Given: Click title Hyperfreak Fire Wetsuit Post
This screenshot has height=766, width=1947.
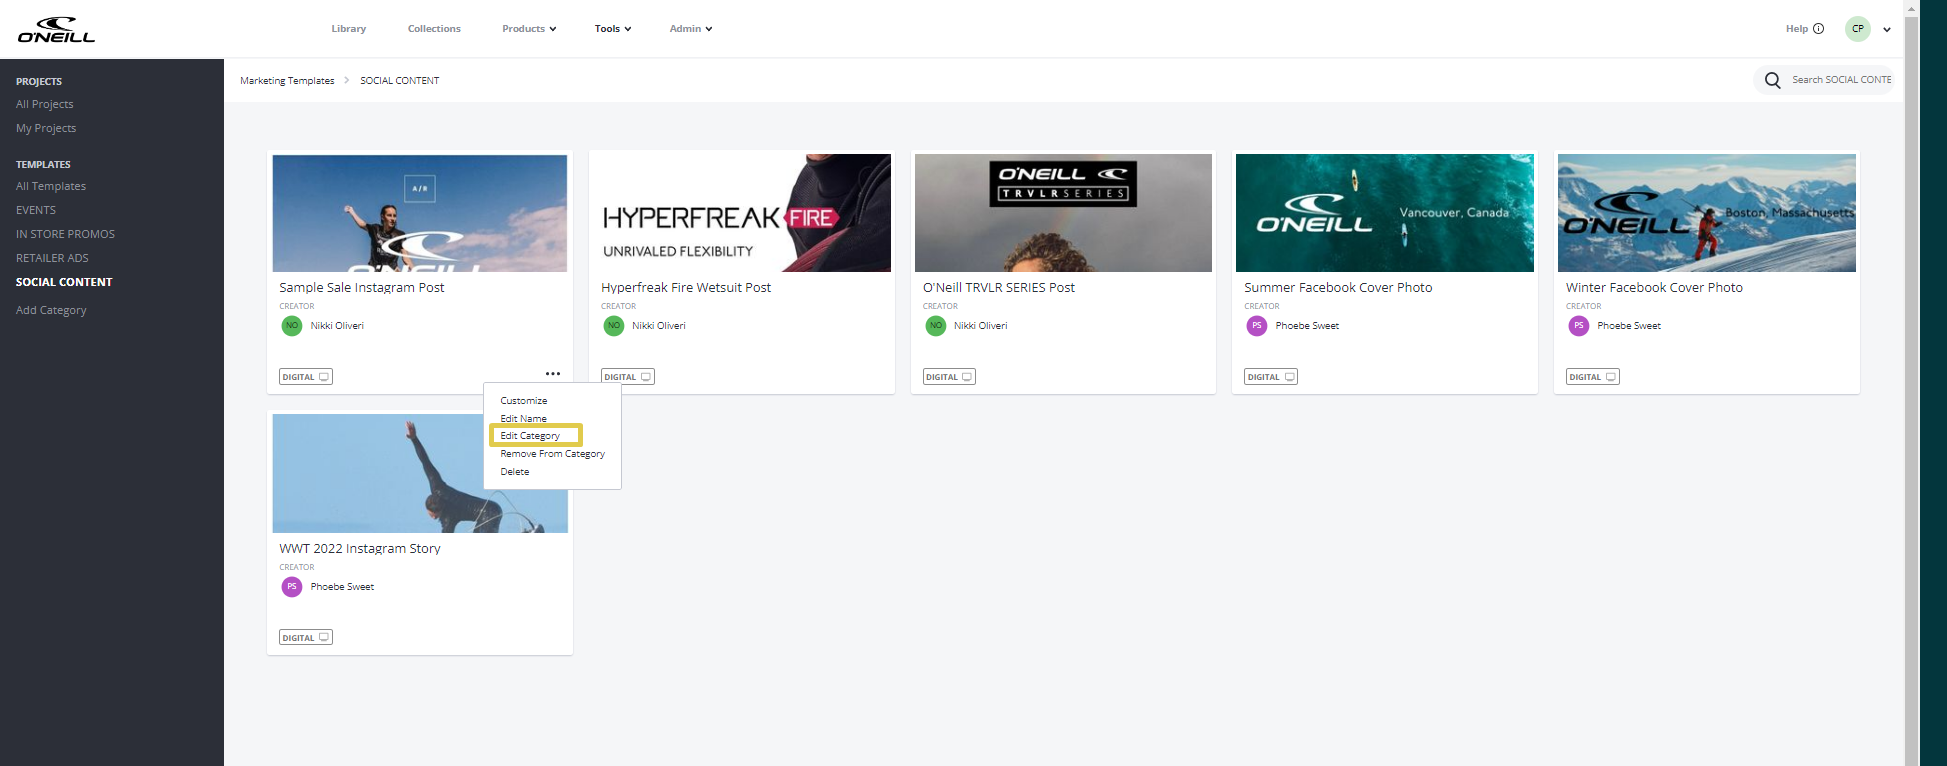Looking at the screenshot, I should [x=686, y=287].
